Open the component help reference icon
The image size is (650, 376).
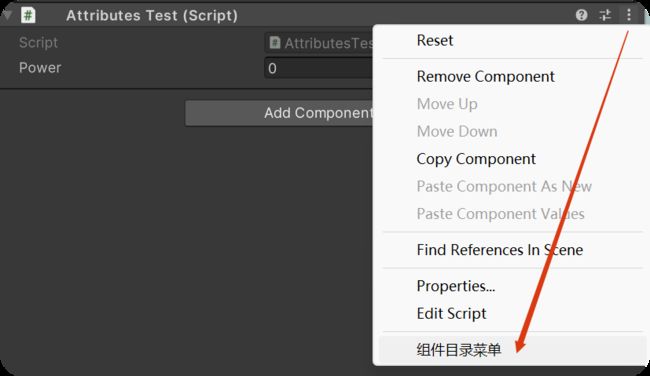(x=582, y=15)
